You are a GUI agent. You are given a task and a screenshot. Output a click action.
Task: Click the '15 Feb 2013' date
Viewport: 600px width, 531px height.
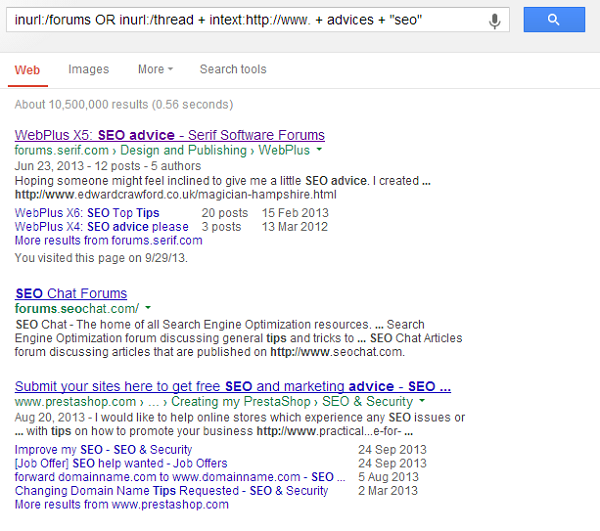click(x=295, y=213)
